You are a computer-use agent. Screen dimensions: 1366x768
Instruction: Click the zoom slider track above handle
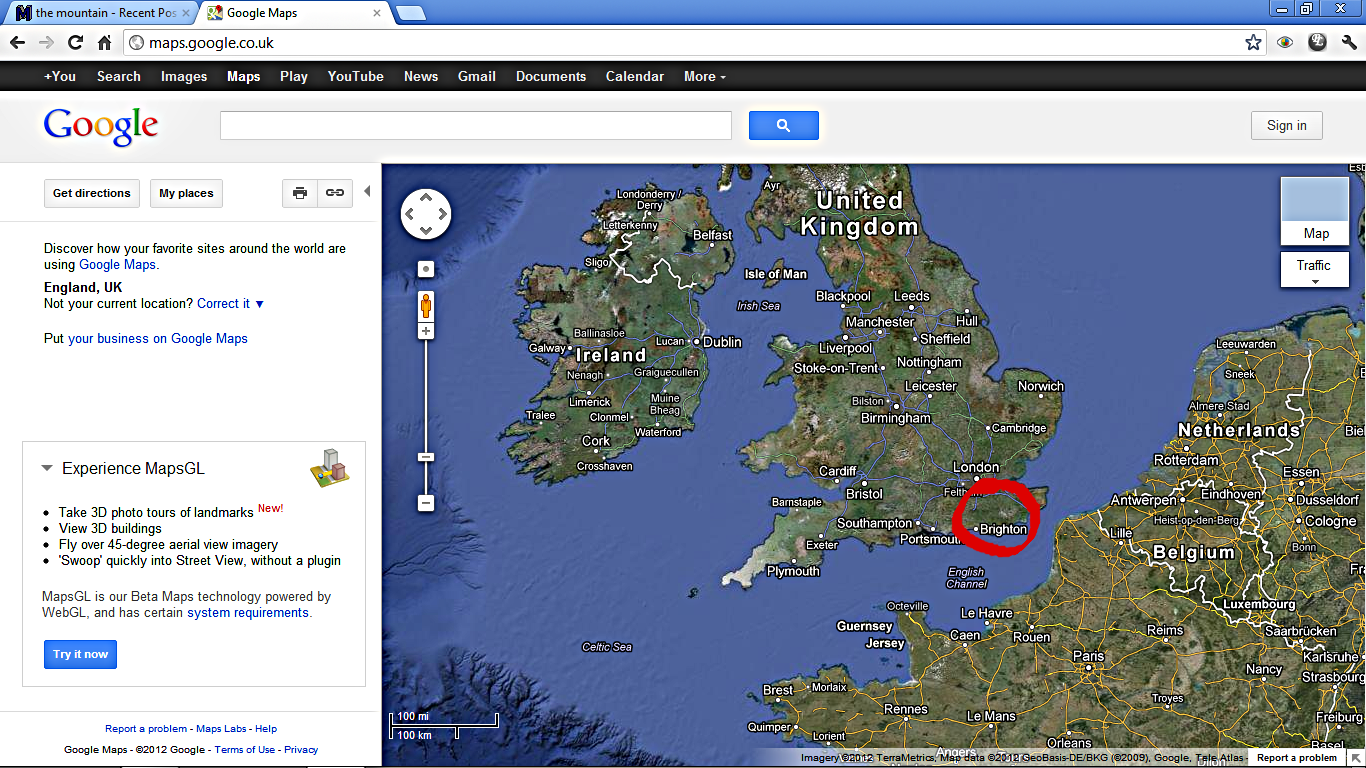[426, 395]
